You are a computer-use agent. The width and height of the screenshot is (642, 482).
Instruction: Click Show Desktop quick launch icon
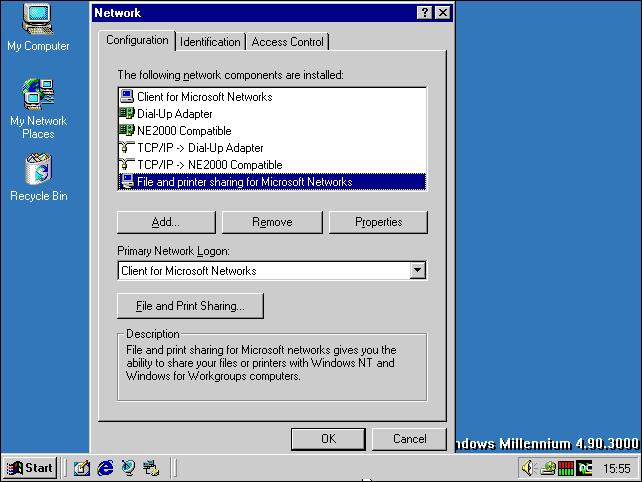pos(81,468)
